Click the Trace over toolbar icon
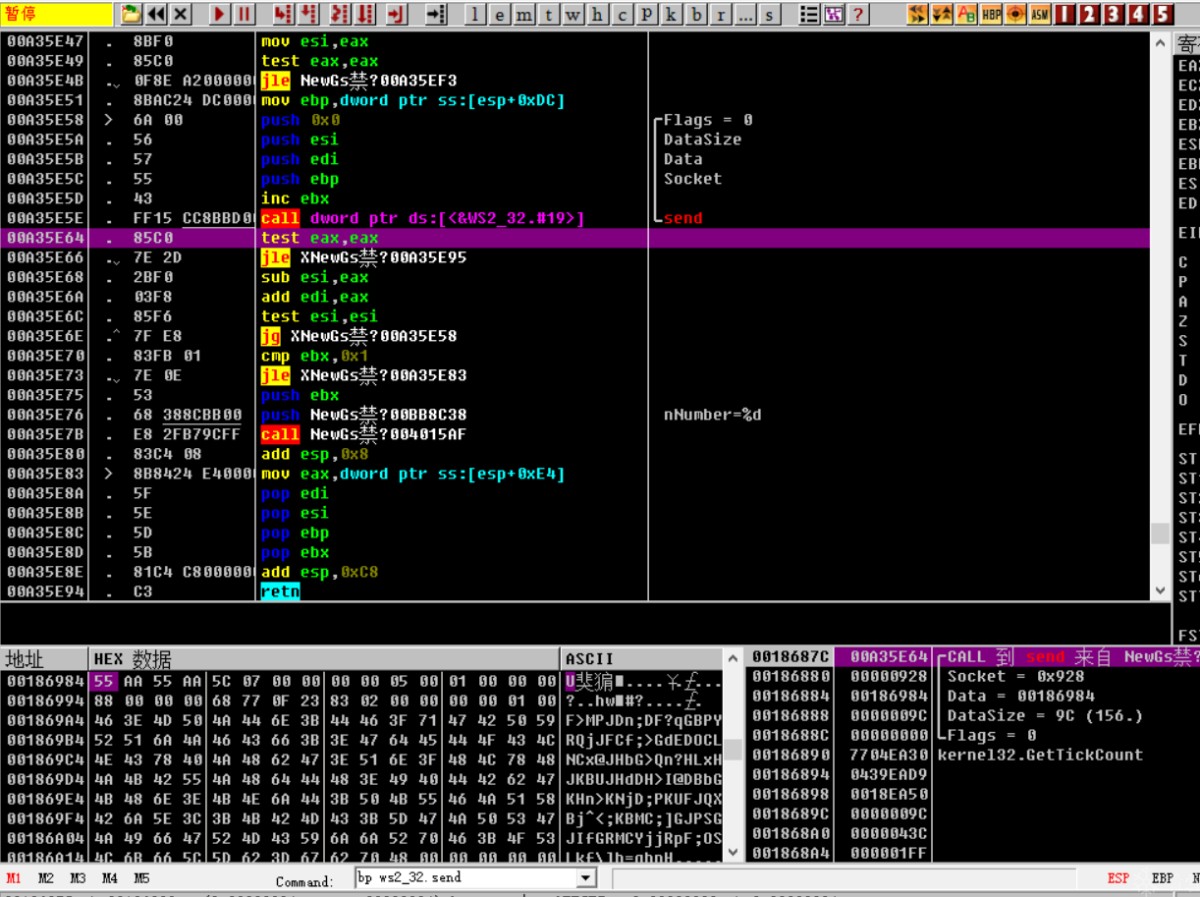The height and width of the screenshot is (897, 1200). 365,14
